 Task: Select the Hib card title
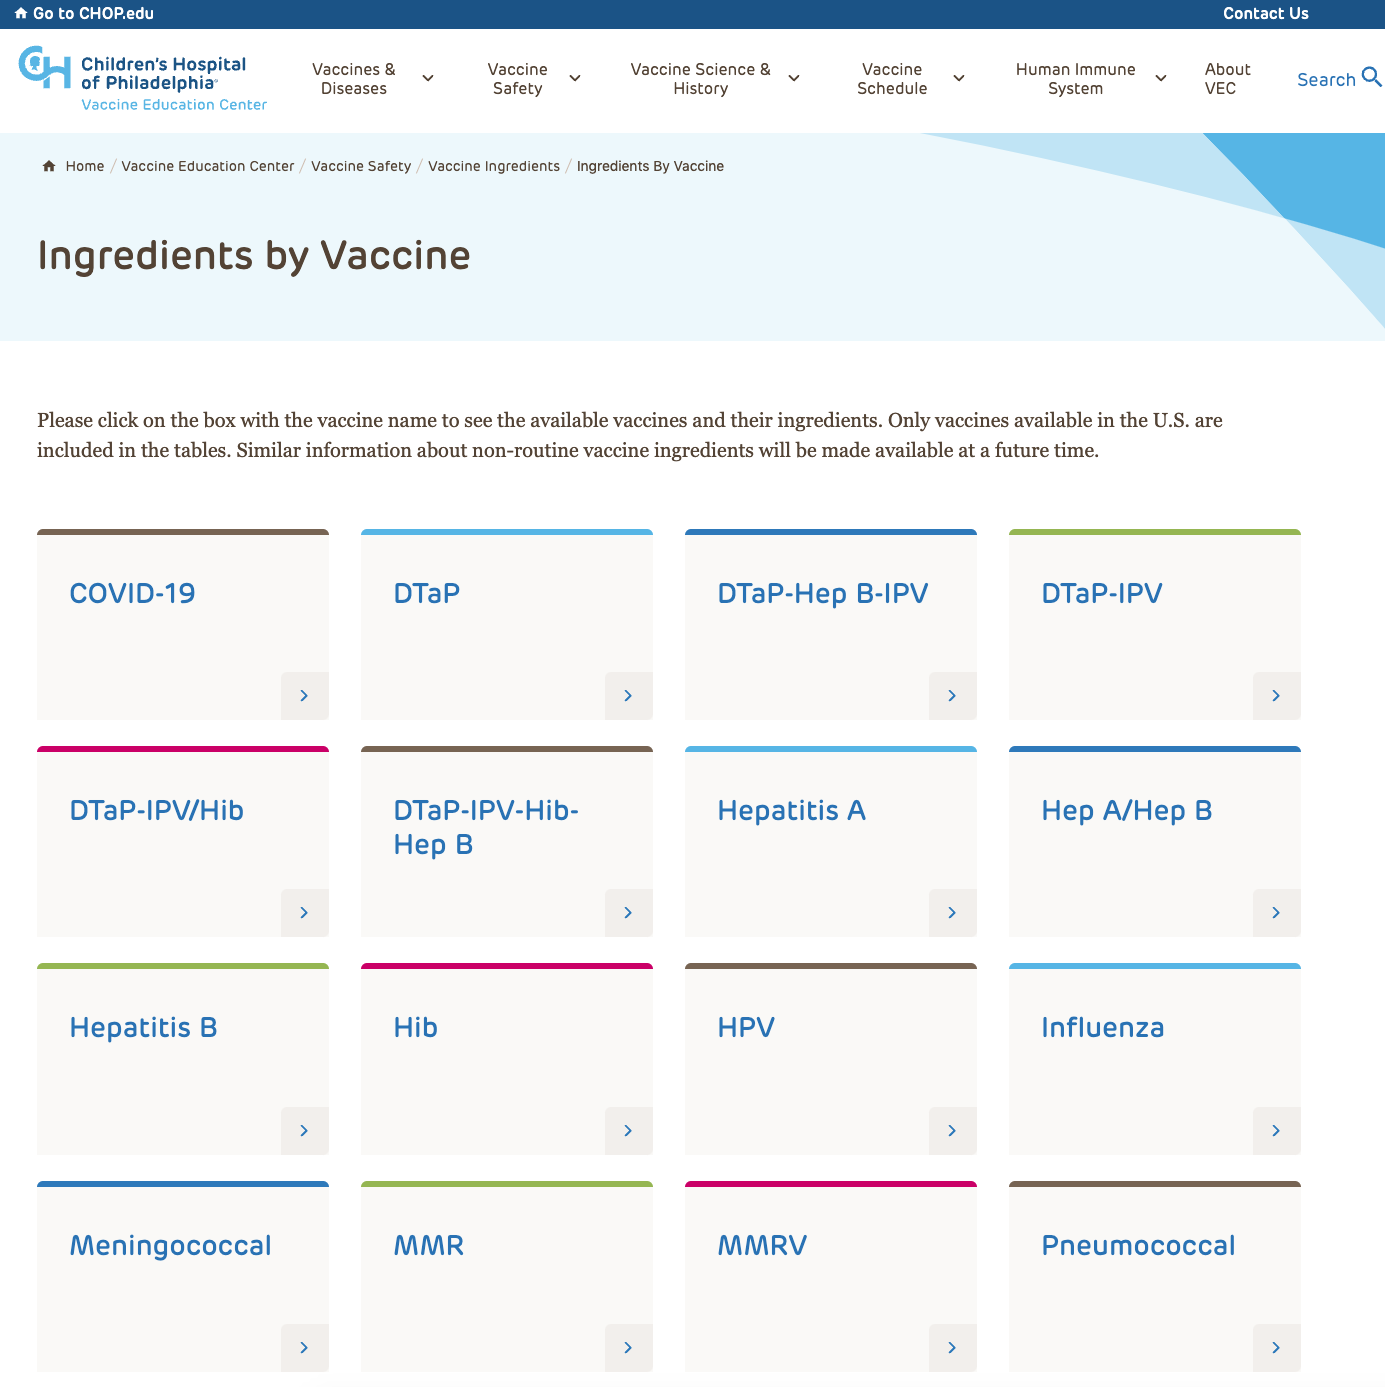pyautogui.click(x=416, y=1027)
